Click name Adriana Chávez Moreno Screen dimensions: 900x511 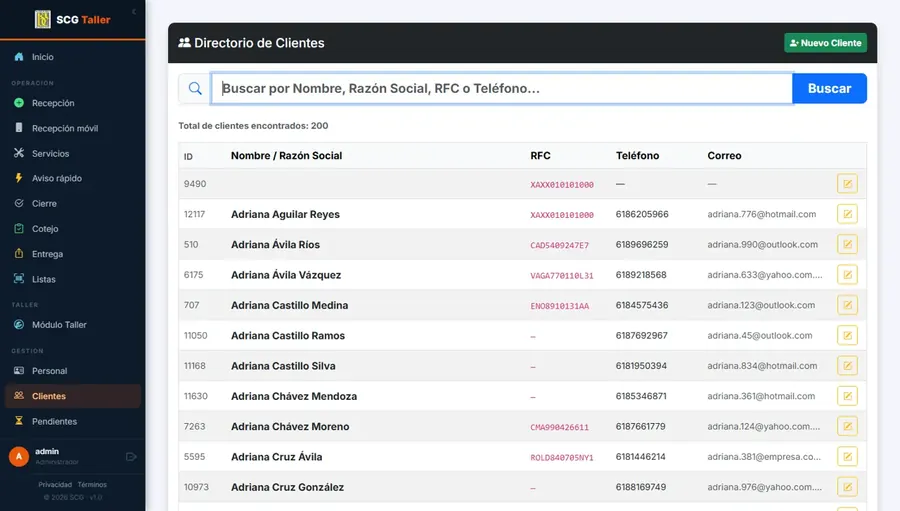pos(290,427)
